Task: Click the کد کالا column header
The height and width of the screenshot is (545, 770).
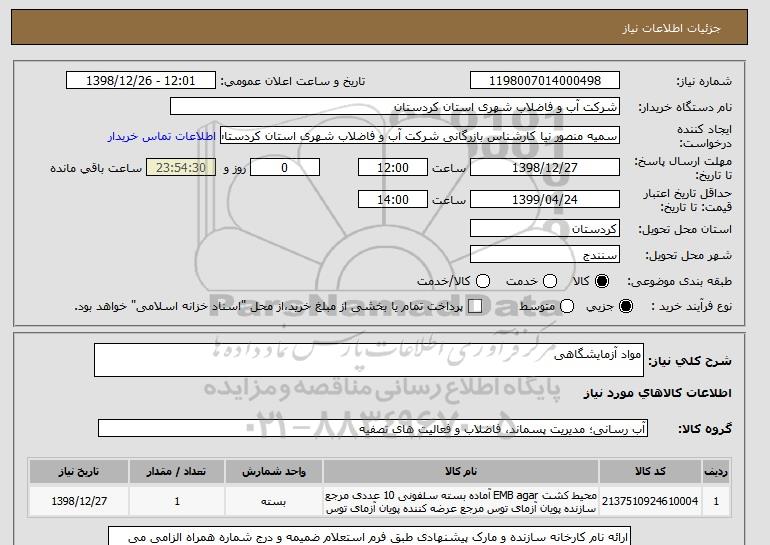Action: click(x=650, y=471)
